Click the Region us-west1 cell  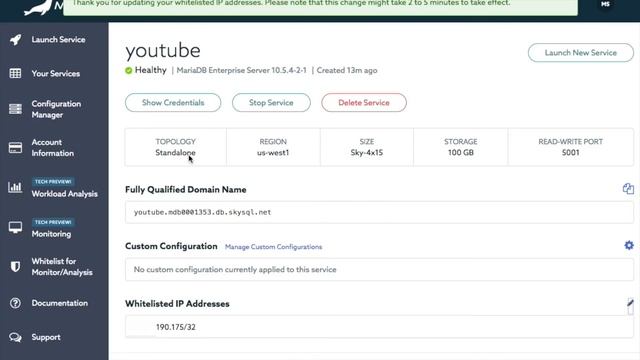pyautogui.click(x=273, y=147)
